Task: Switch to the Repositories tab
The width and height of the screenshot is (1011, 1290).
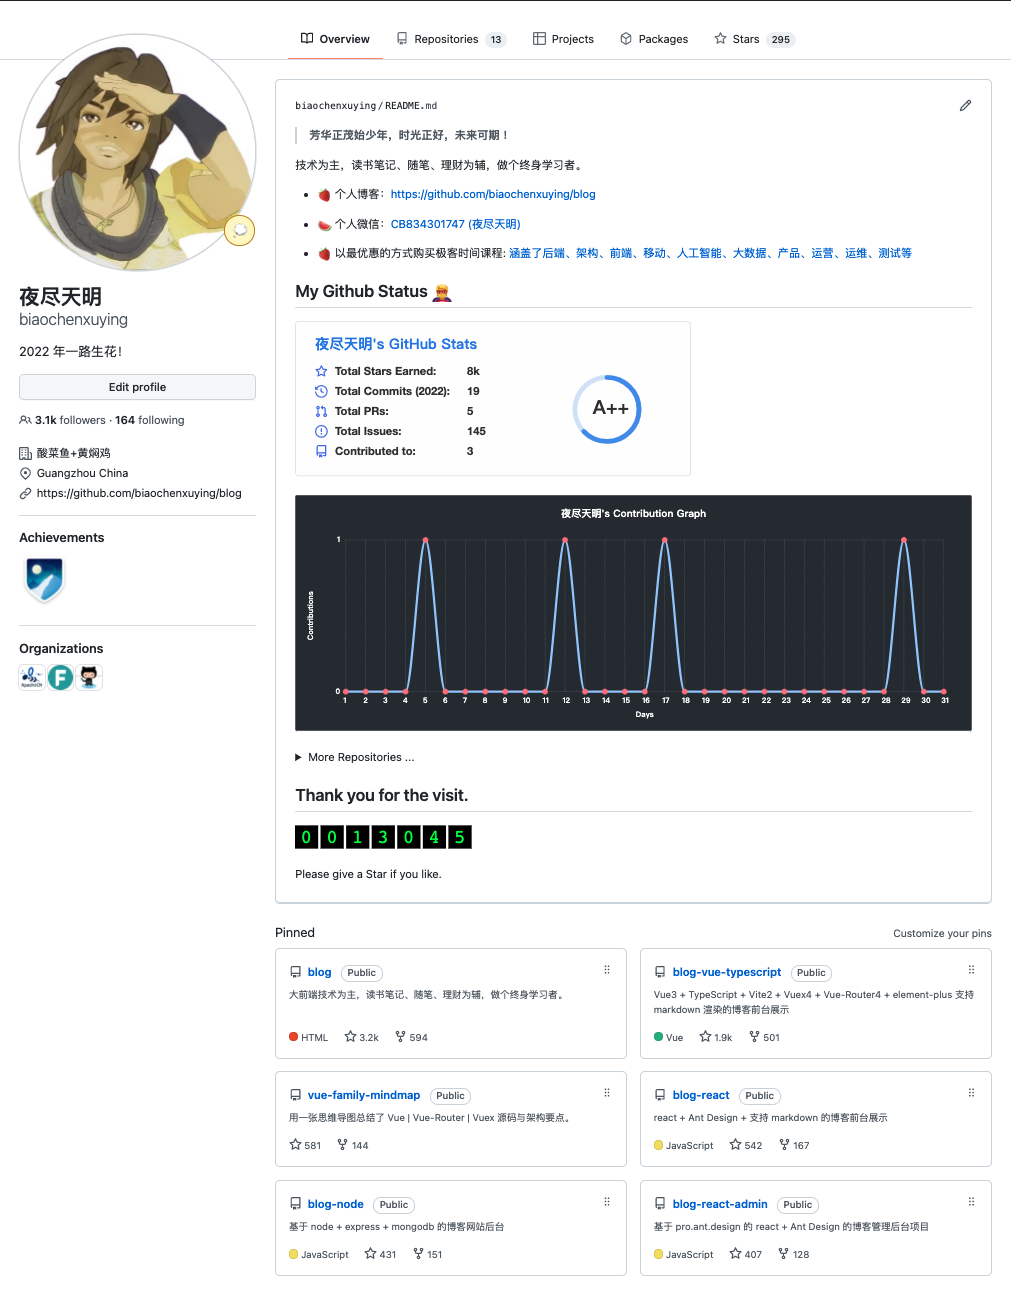Action: point(451,39)
